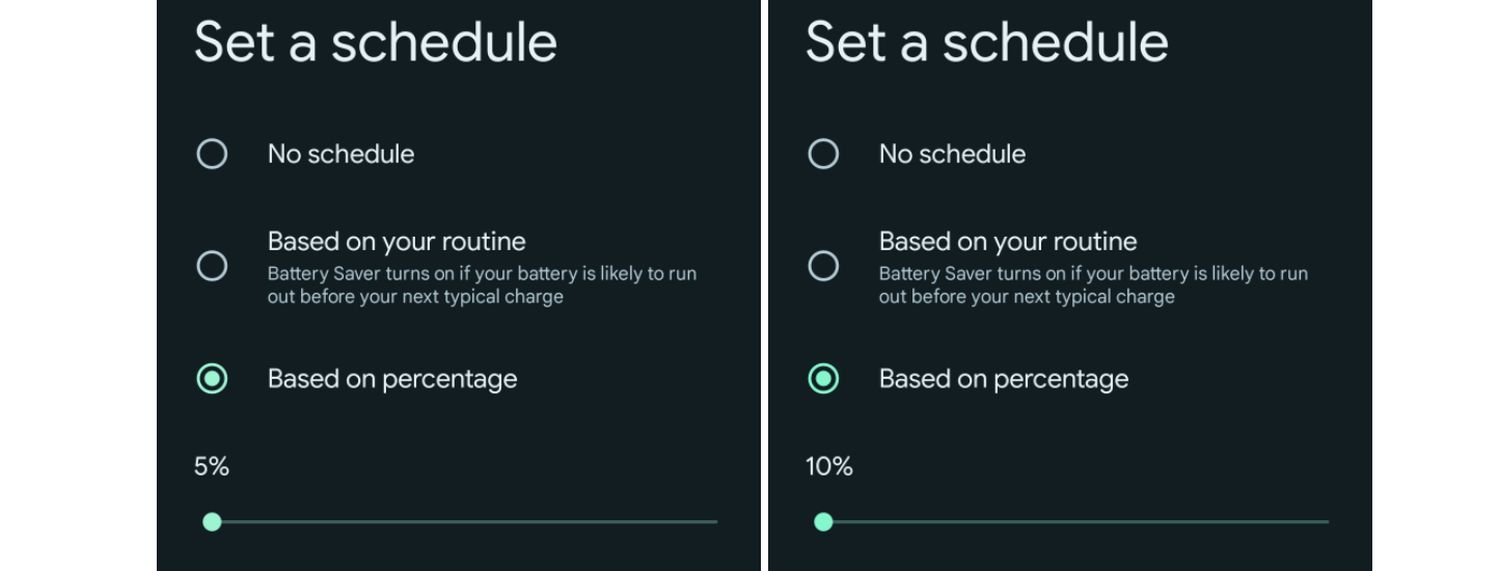
Task: Tap the No schedule label in the left screenshot
Action: point(341,154)
